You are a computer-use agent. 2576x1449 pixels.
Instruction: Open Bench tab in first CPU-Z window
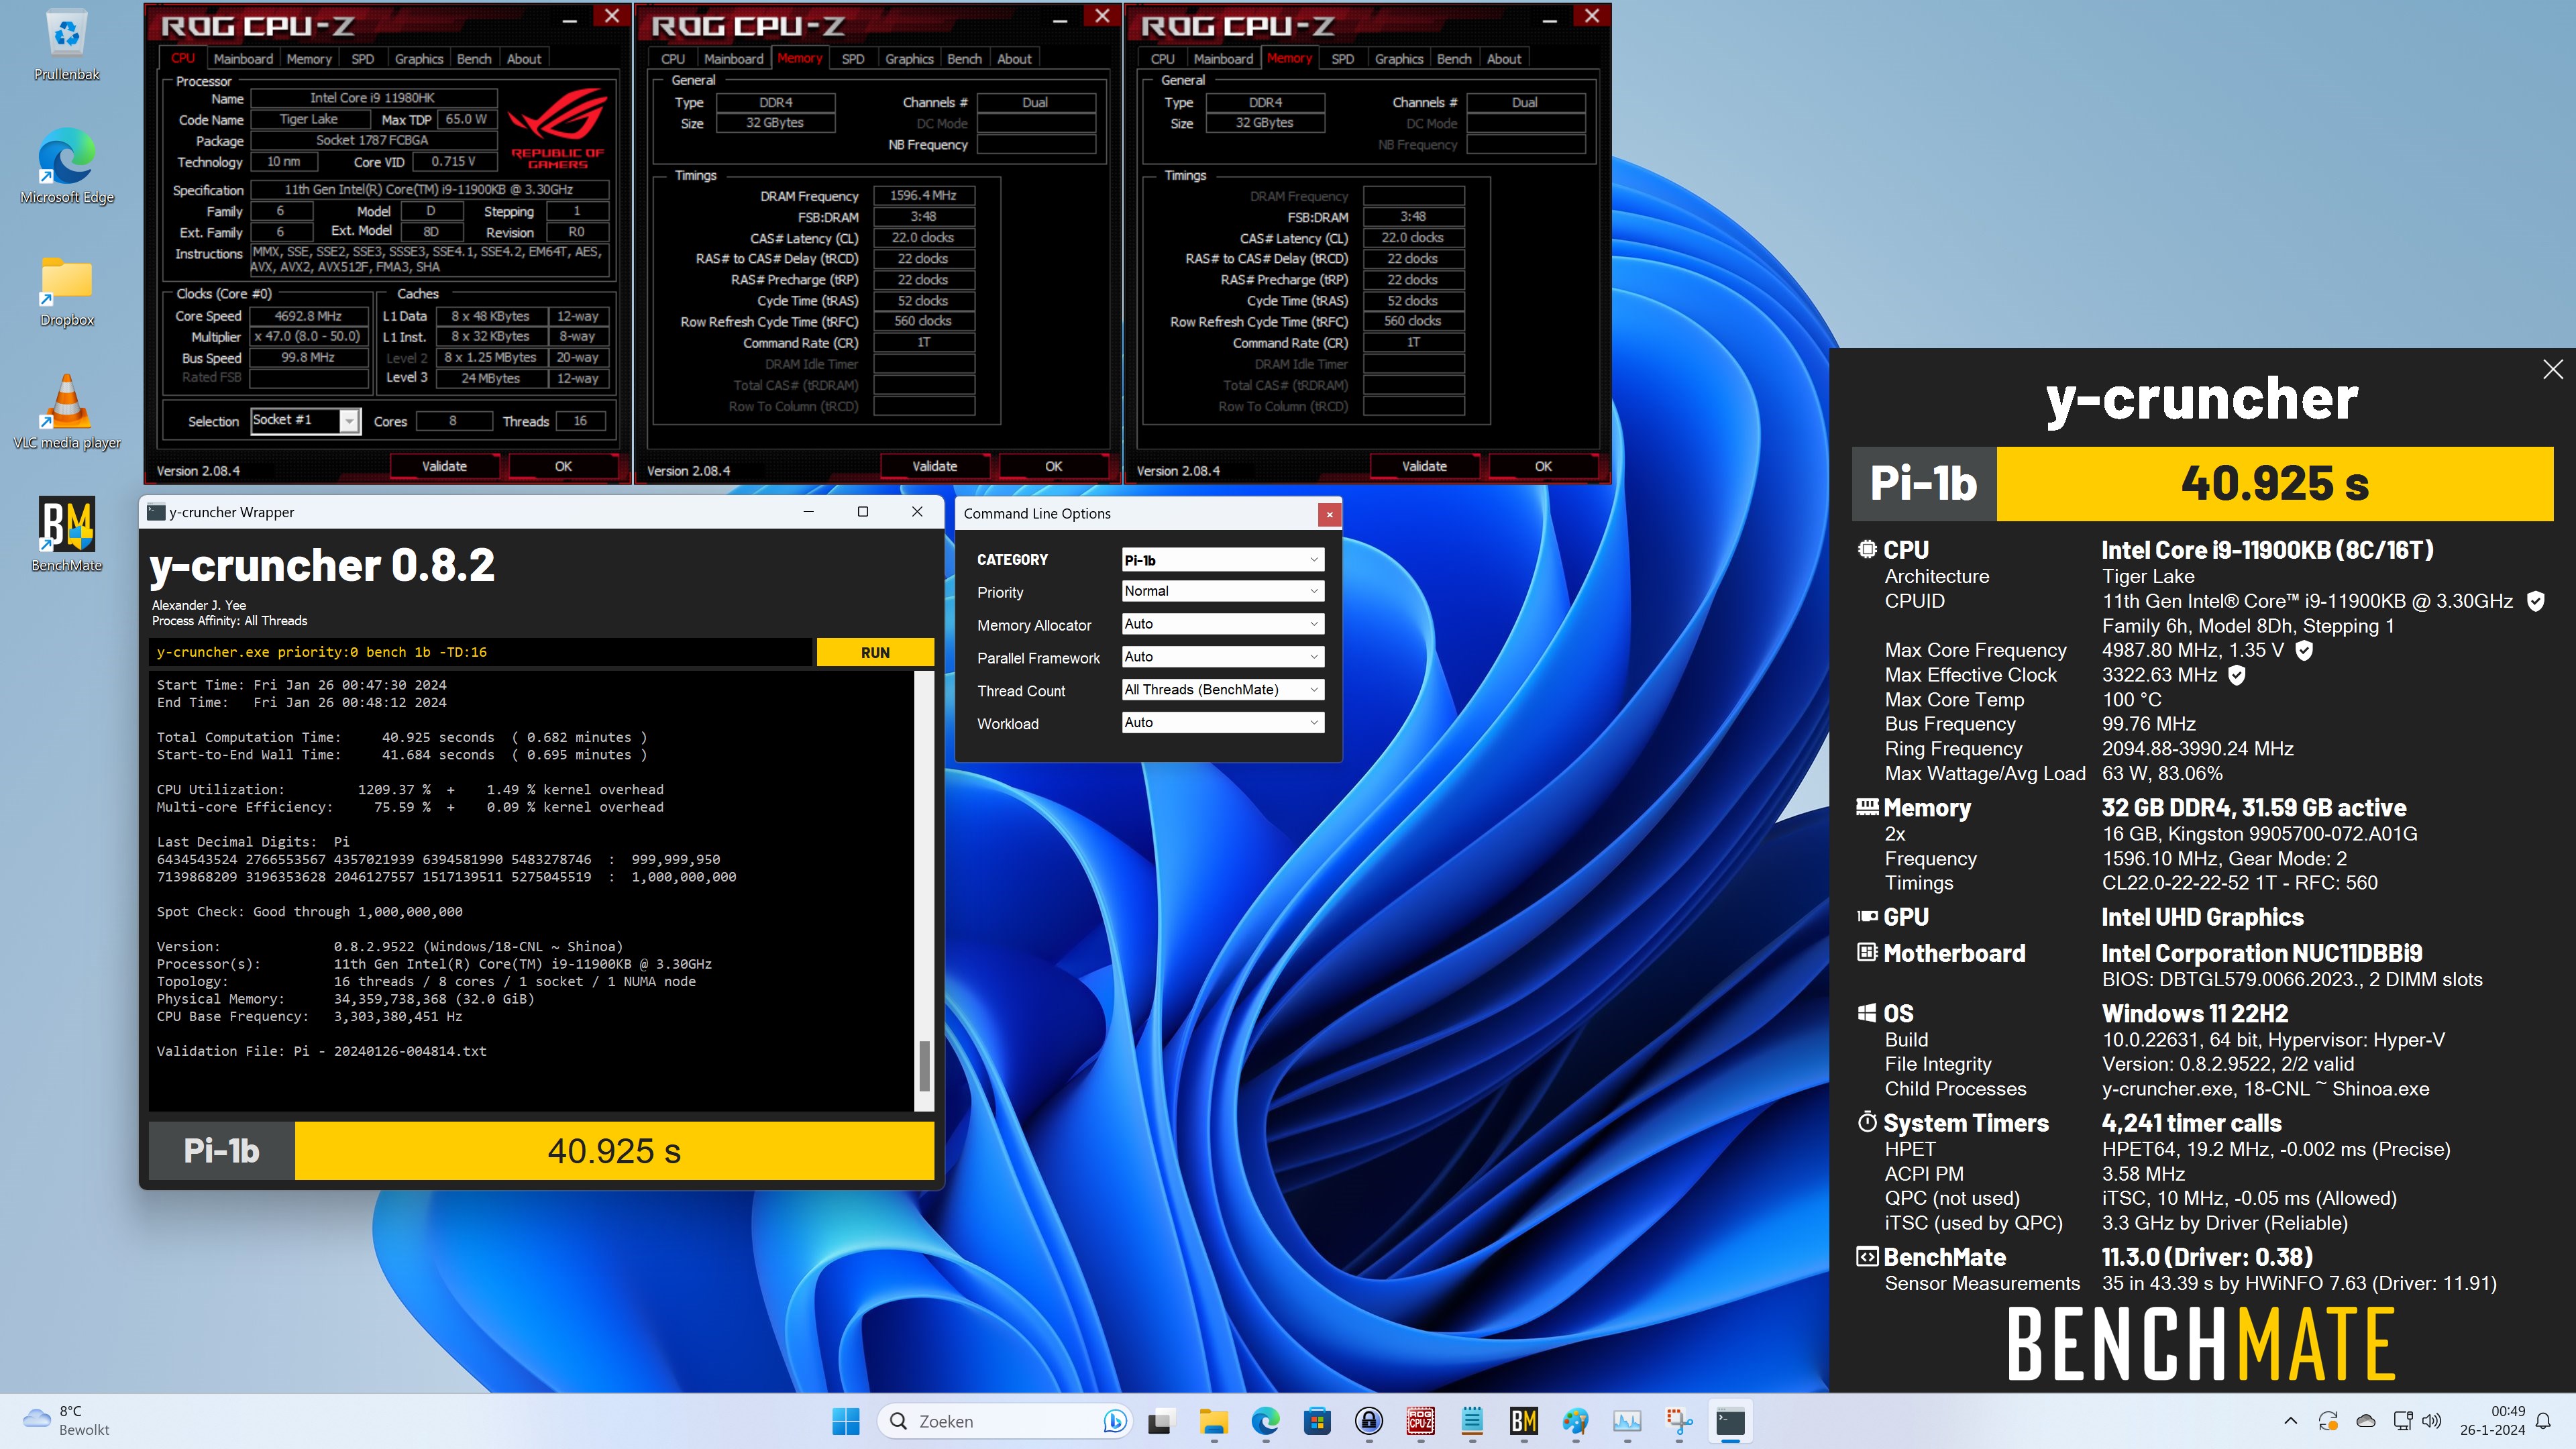pyautogui.click(x=474, y=59)
